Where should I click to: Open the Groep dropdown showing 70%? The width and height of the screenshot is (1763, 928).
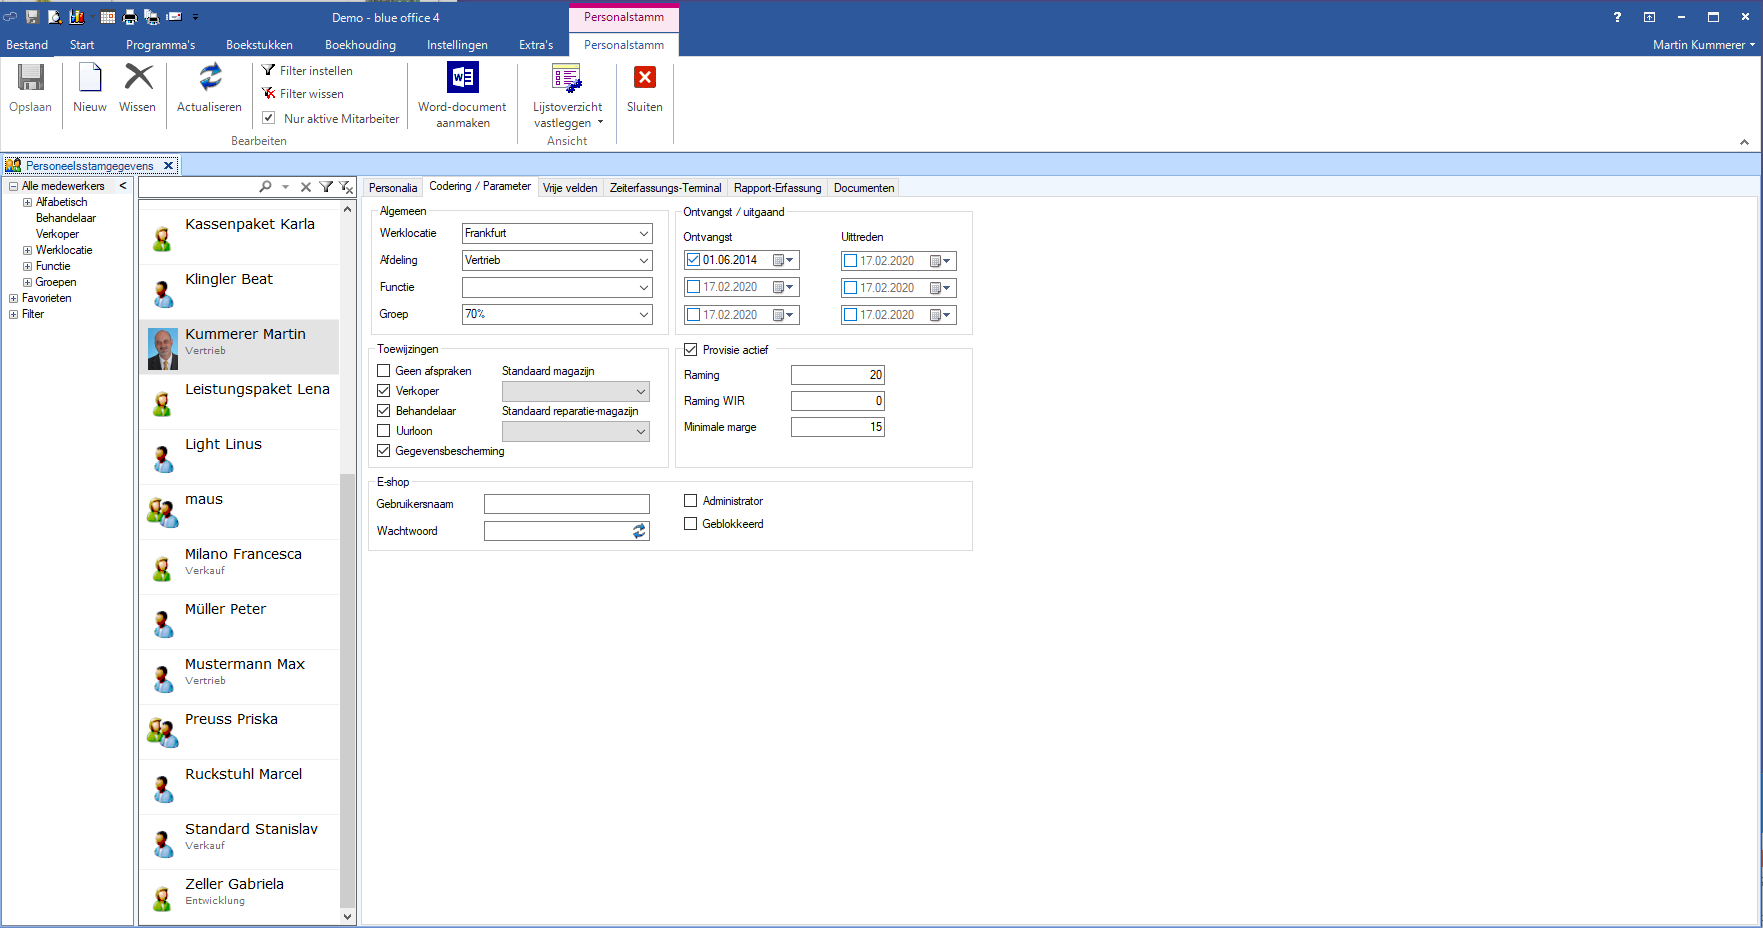644,314
